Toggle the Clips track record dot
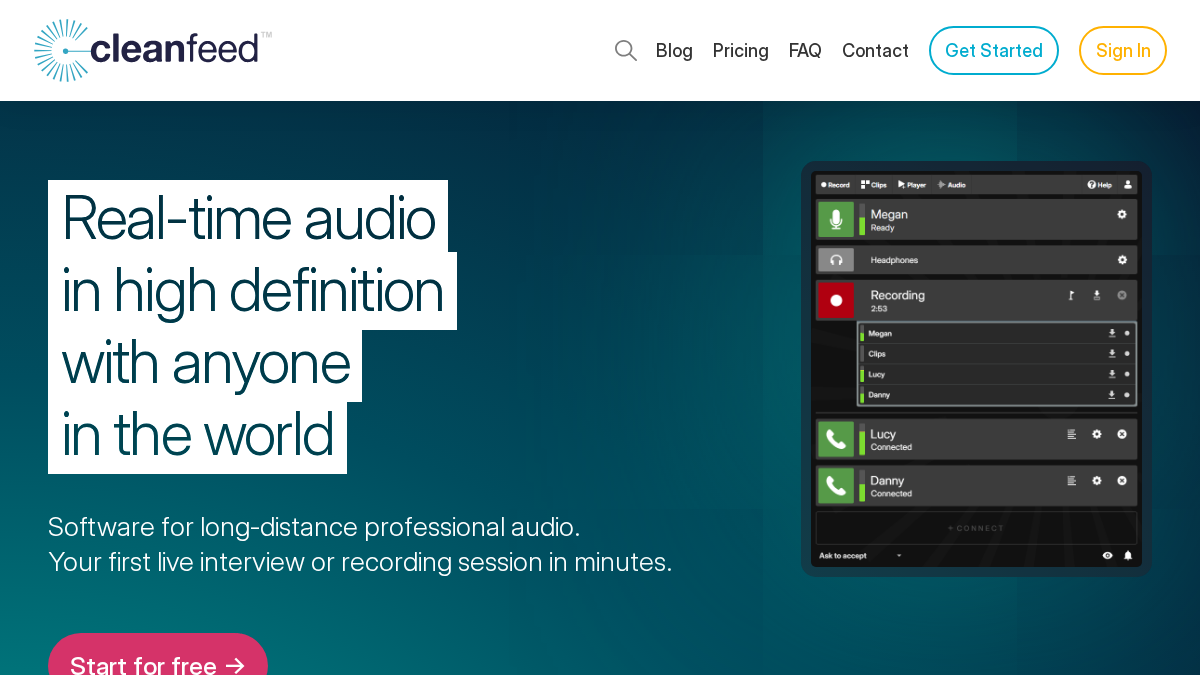This screenshot has height=675, width=1200. pyautogui.click(x=1127, y=353)
